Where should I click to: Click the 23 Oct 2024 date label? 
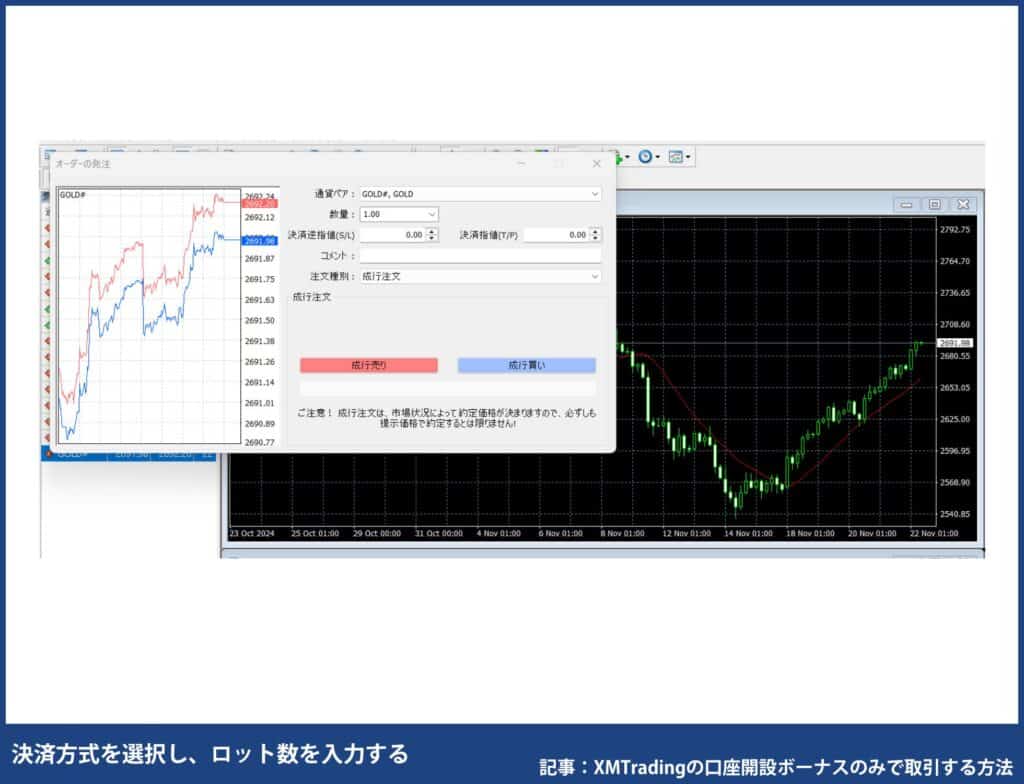(x=252, y=534)
